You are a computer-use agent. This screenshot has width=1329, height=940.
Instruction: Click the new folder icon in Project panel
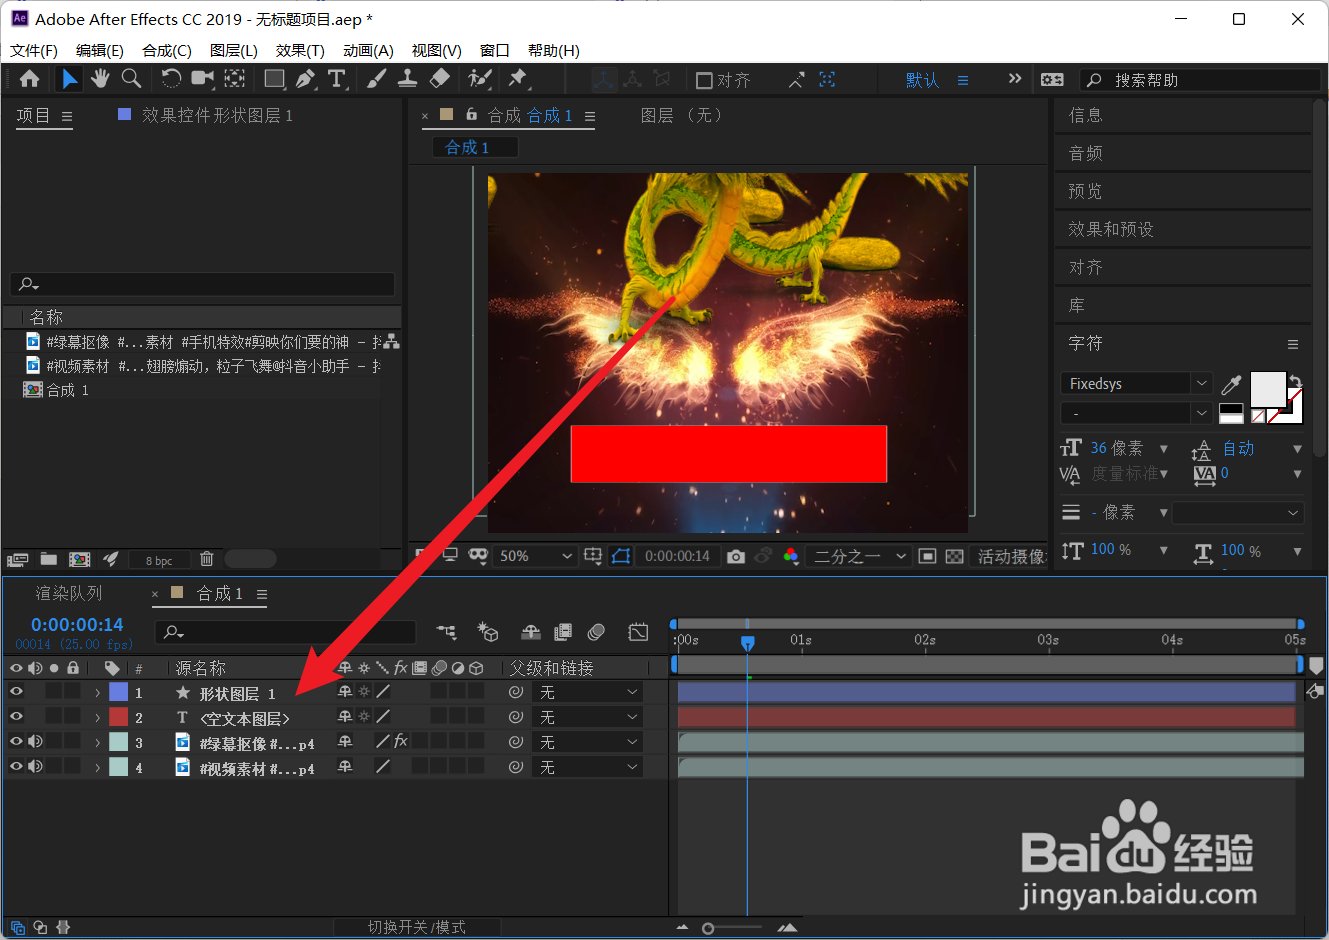tap(48, 559)
